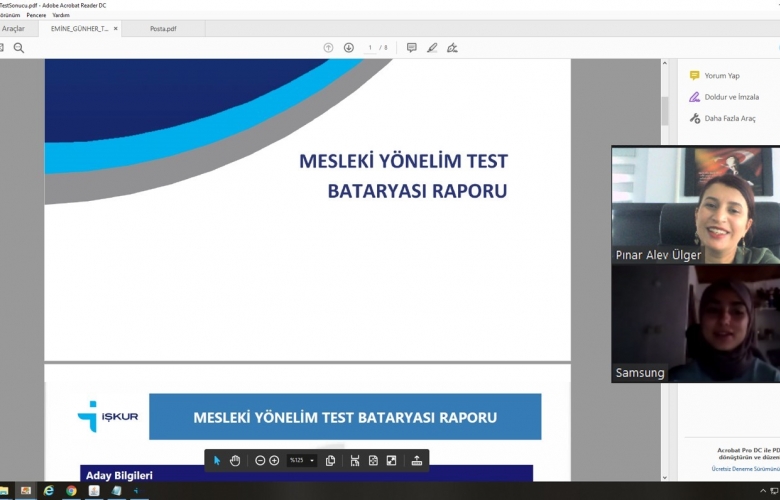Select the EMİNE_GÜNHER document tab

click(80, 29)
